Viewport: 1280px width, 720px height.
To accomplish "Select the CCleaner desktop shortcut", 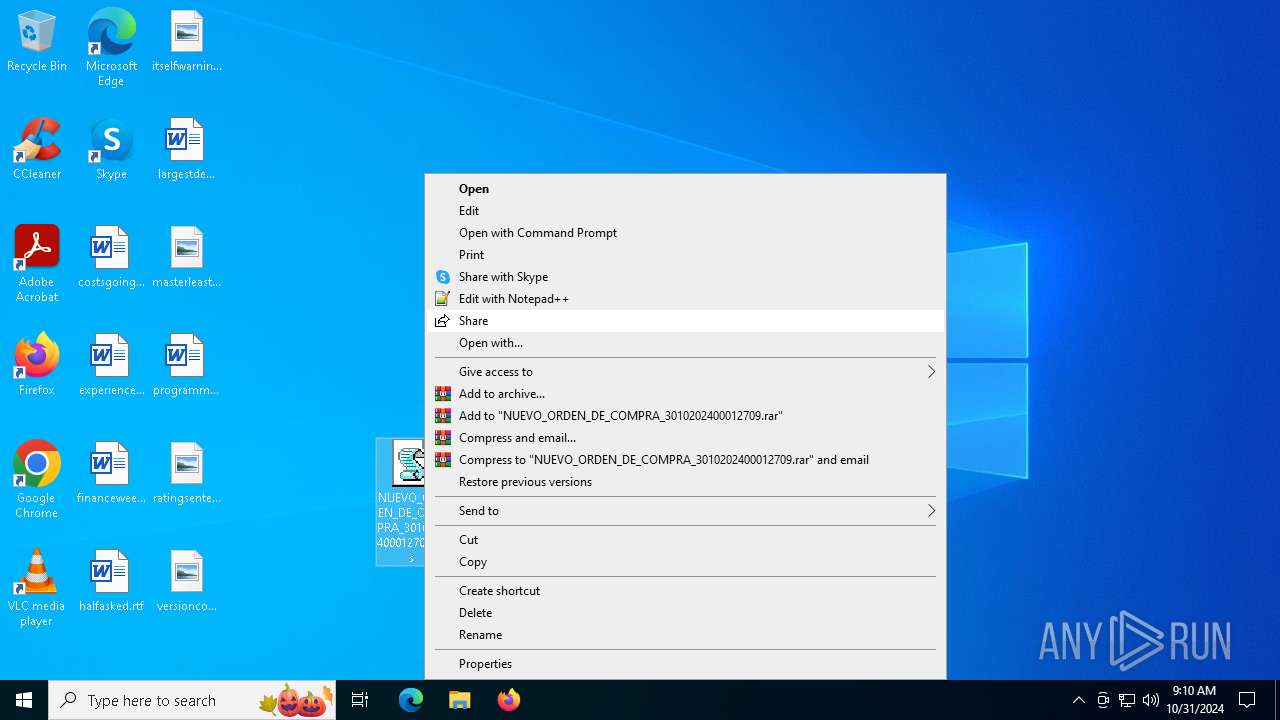I will 37,150.
